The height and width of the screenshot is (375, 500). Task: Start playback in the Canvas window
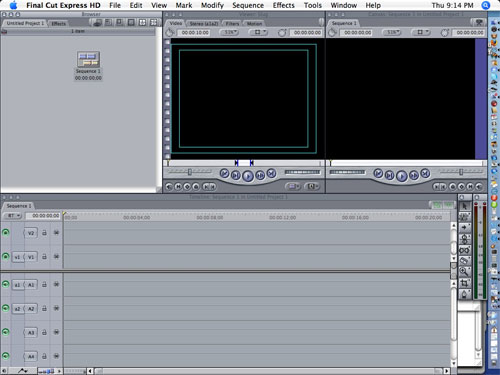point(402,176)
